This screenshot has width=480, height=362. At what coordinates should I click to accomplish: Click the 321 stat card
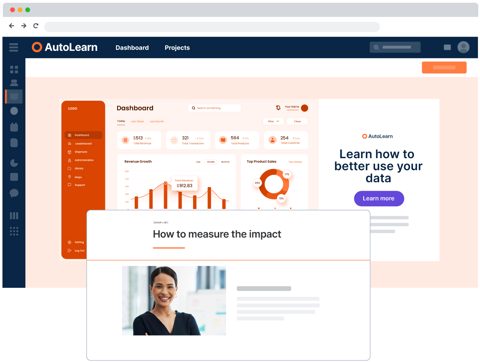point(188,140)
